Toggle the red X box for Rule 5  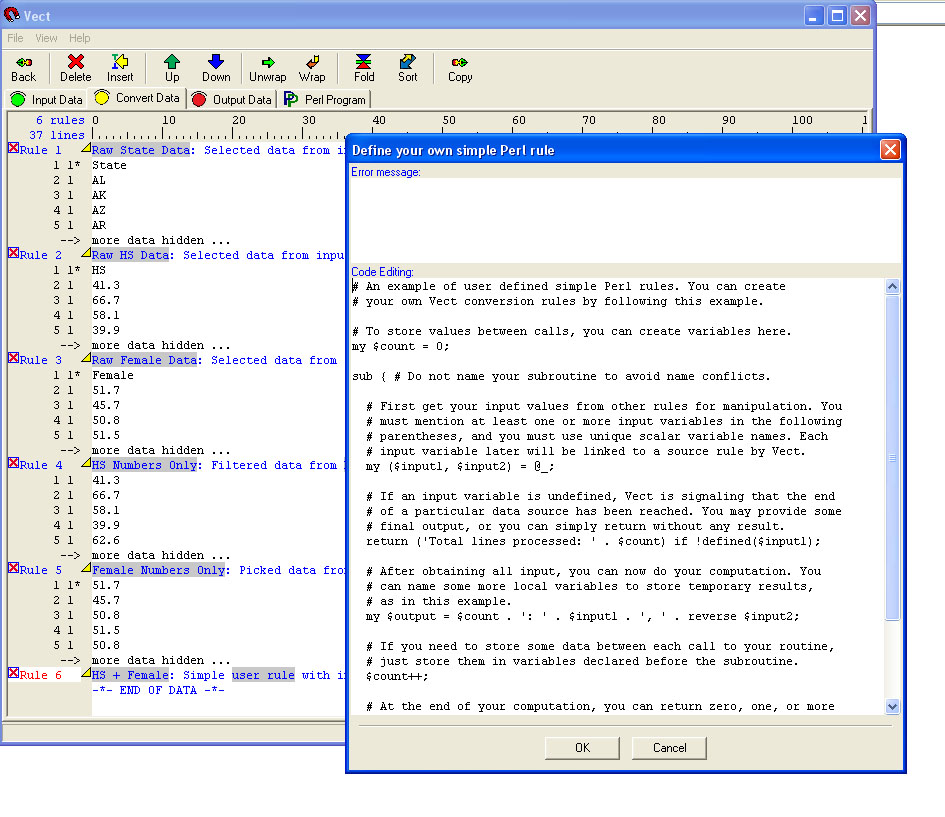[x=13, y=568]
